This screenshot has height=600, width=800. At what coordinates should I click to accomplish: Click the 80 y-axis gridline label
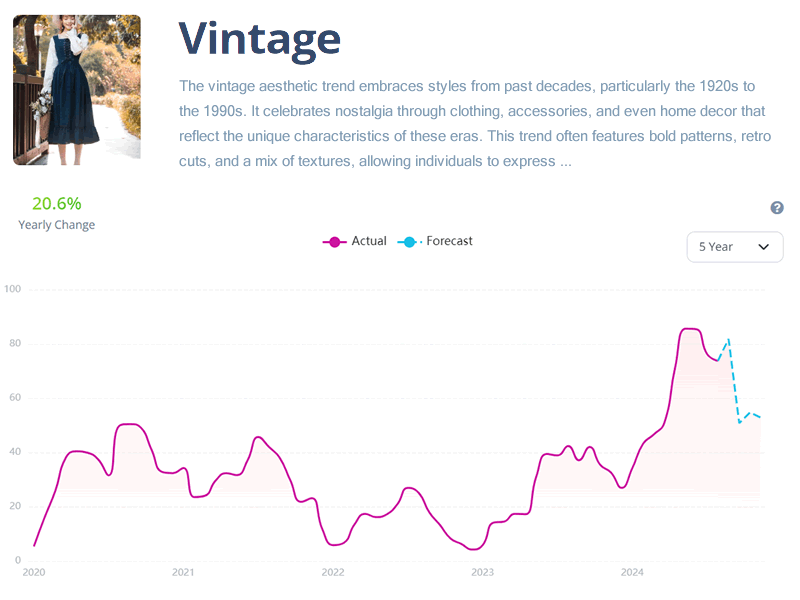point(15,343)
